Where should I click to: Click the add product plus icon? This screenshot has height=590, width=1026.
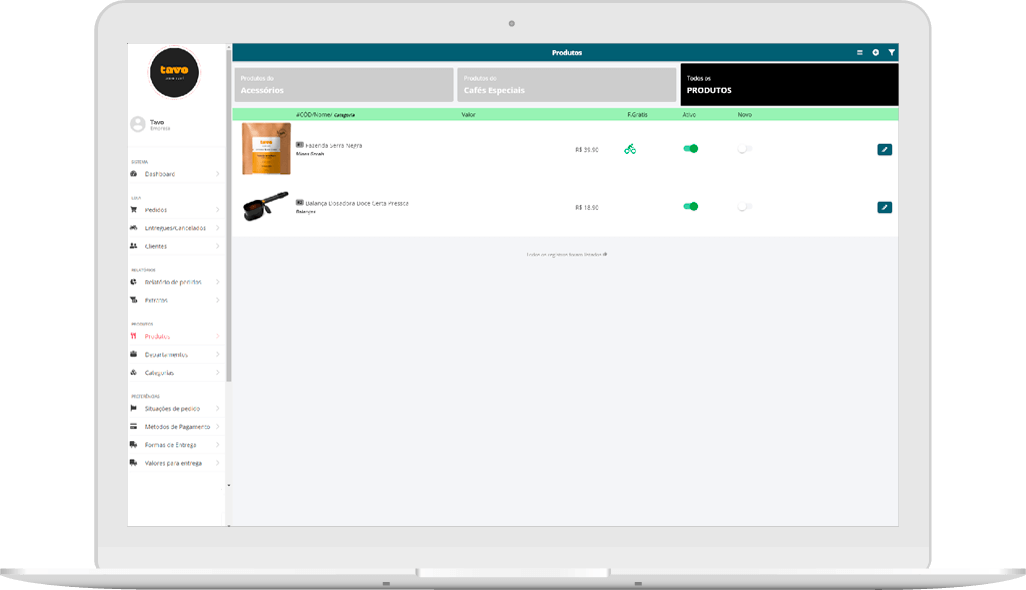click(x=875, y=52)
